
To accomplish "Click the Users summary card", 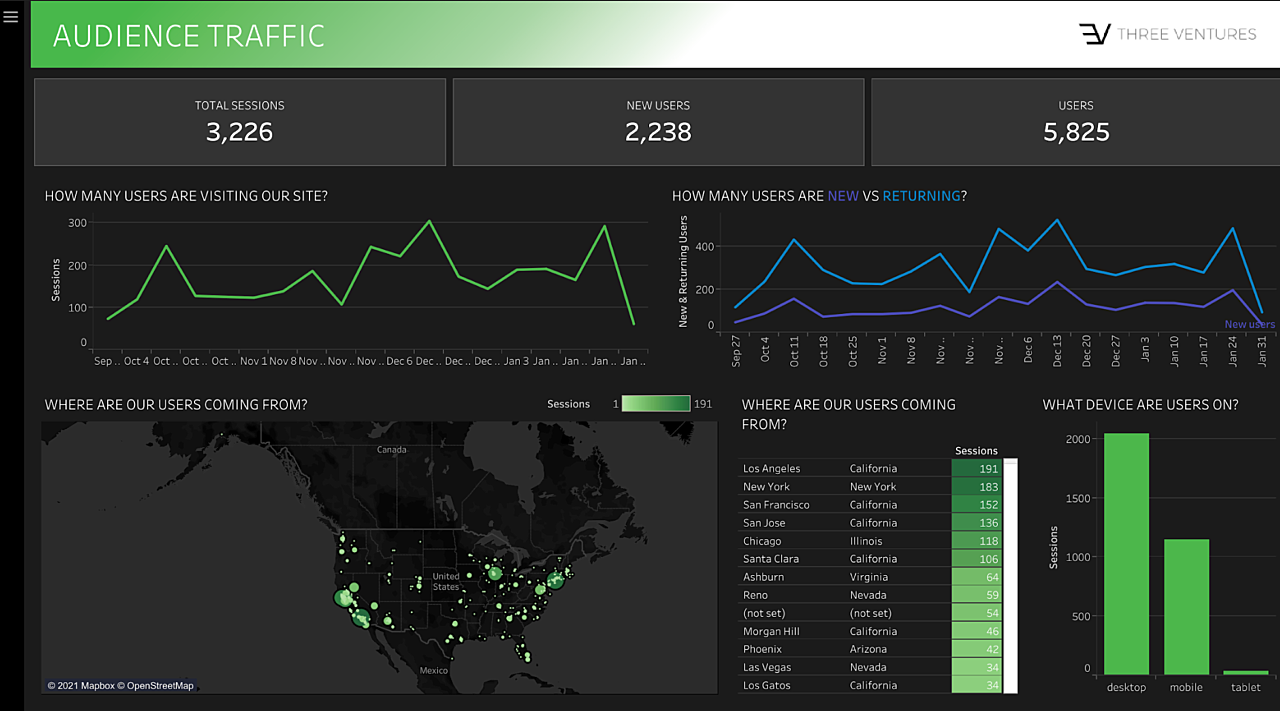I will [1075, 122].
